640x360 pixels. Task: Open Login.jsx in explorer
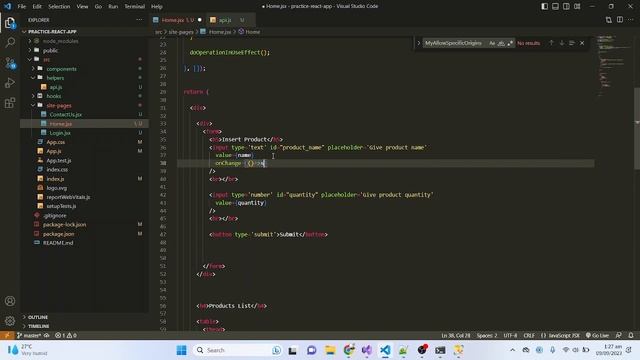60,133
